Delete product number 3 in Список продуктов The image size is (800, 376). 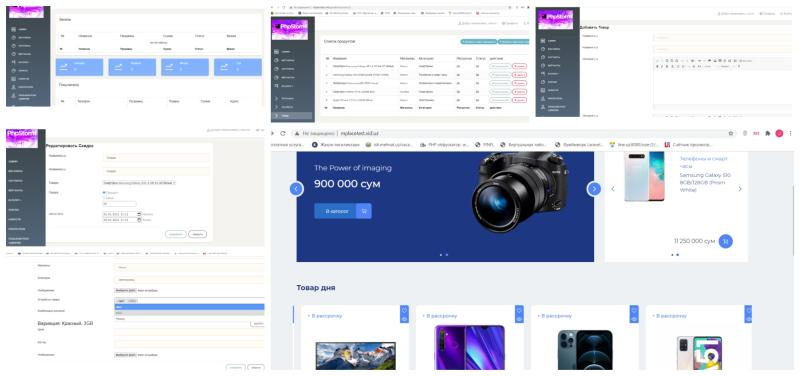[x=519, y=83]
